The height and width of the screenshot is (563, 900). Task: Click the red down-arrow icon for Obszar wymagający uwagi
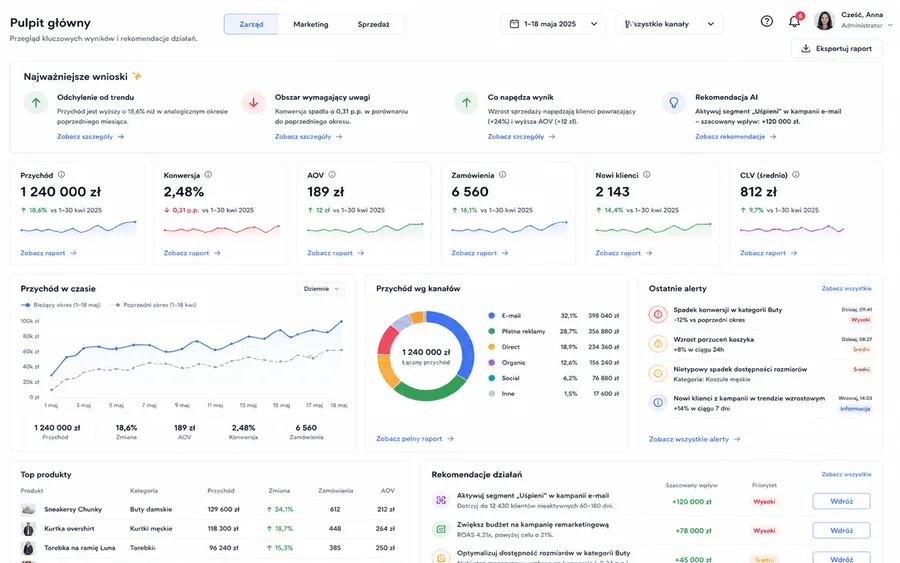253,103
